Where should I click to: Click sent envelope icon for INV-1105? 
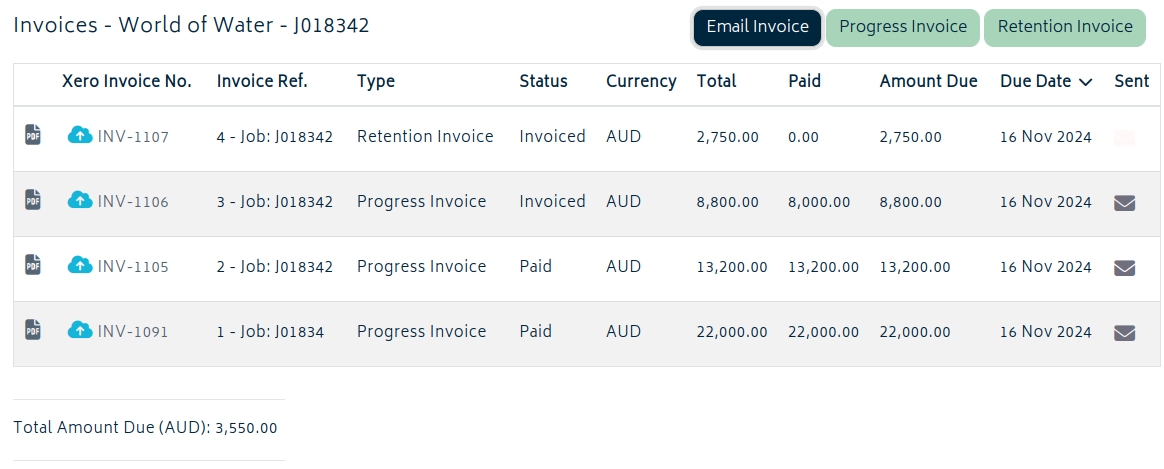click(x=1125, y=268)
